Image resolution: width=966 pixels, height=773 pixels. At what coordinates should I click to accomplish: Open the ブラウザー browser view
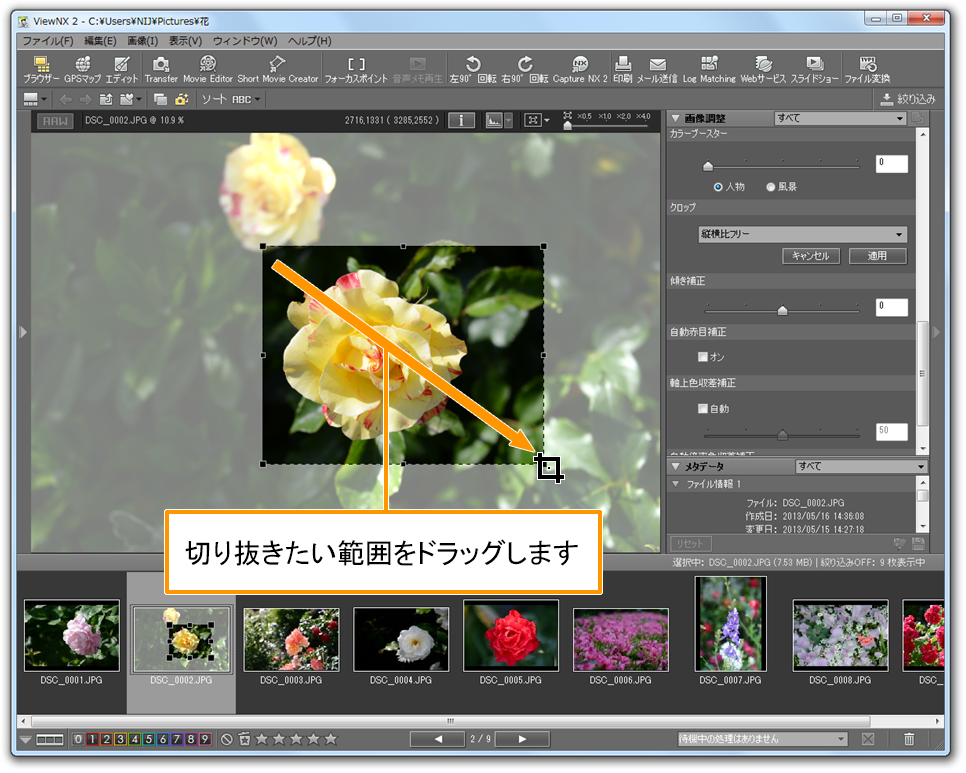[41, 70]
